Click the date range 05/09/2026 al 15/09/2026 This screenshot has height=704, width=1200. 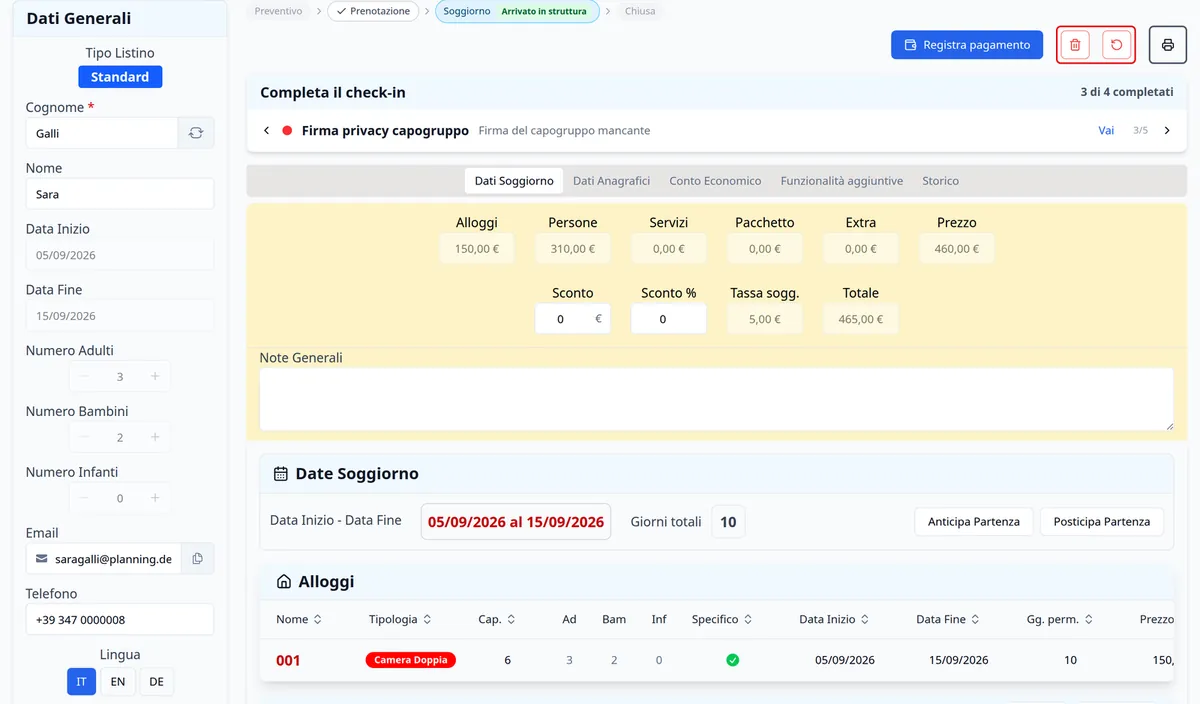[516, 522]
